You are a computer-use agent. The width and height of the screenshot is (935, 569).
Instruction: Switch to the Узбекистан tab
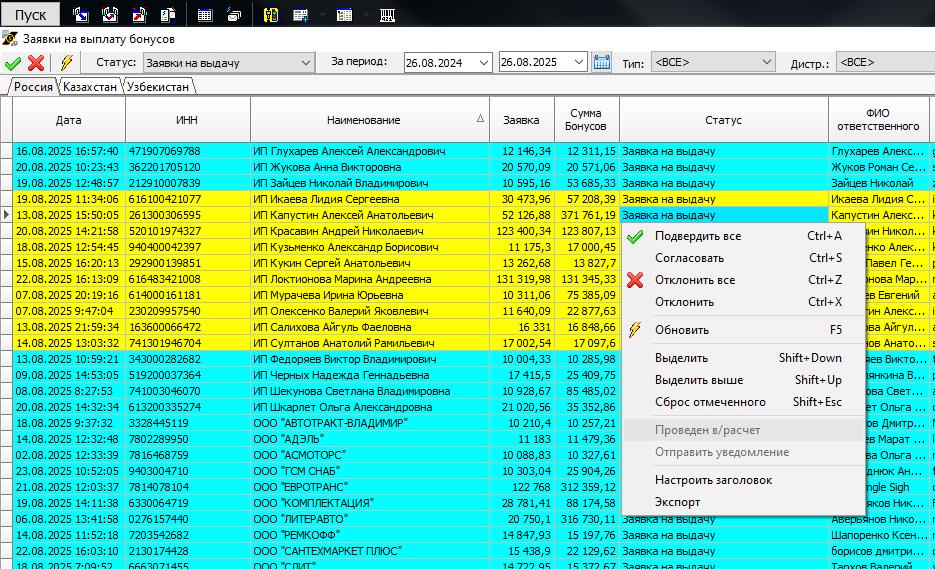tap(158, 86)
